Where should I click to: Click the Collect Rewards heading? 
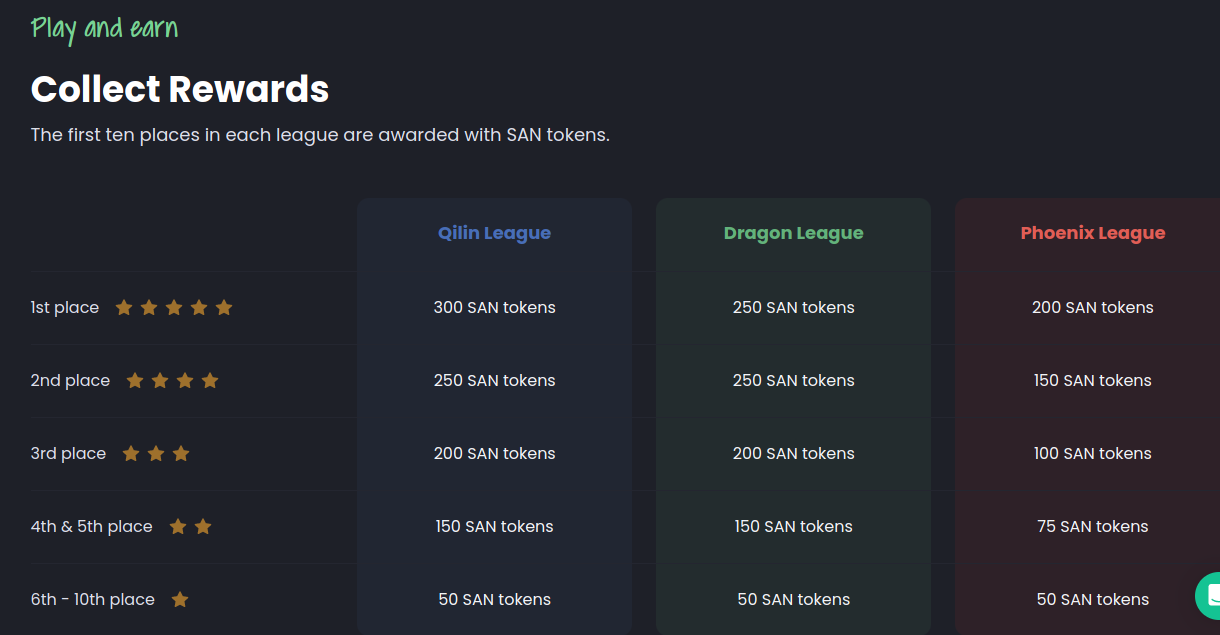coord(180,89)
